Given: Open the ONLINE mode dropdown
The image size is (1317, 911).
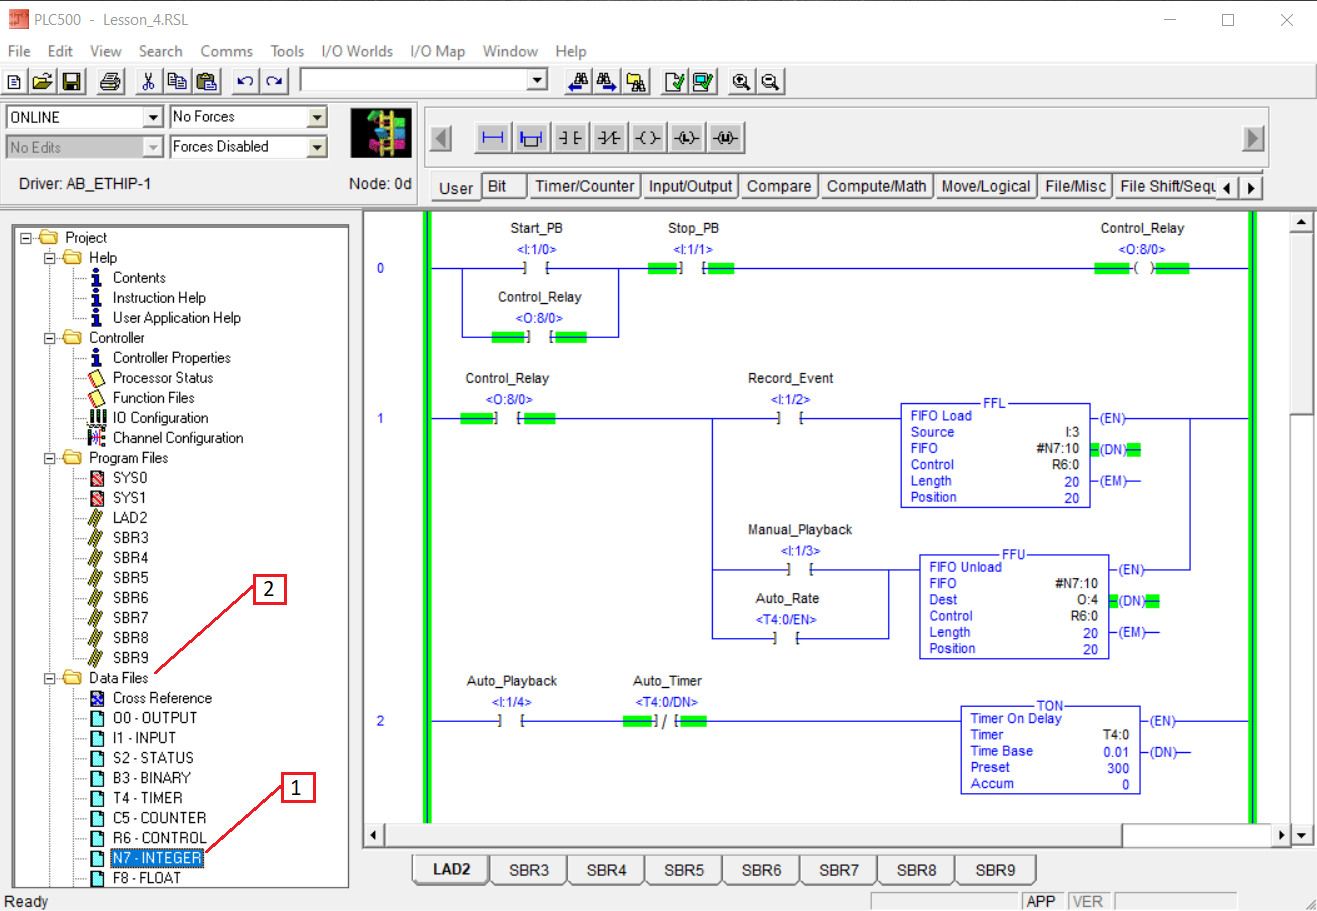Looking at the screenshot, I should (153, 117).
